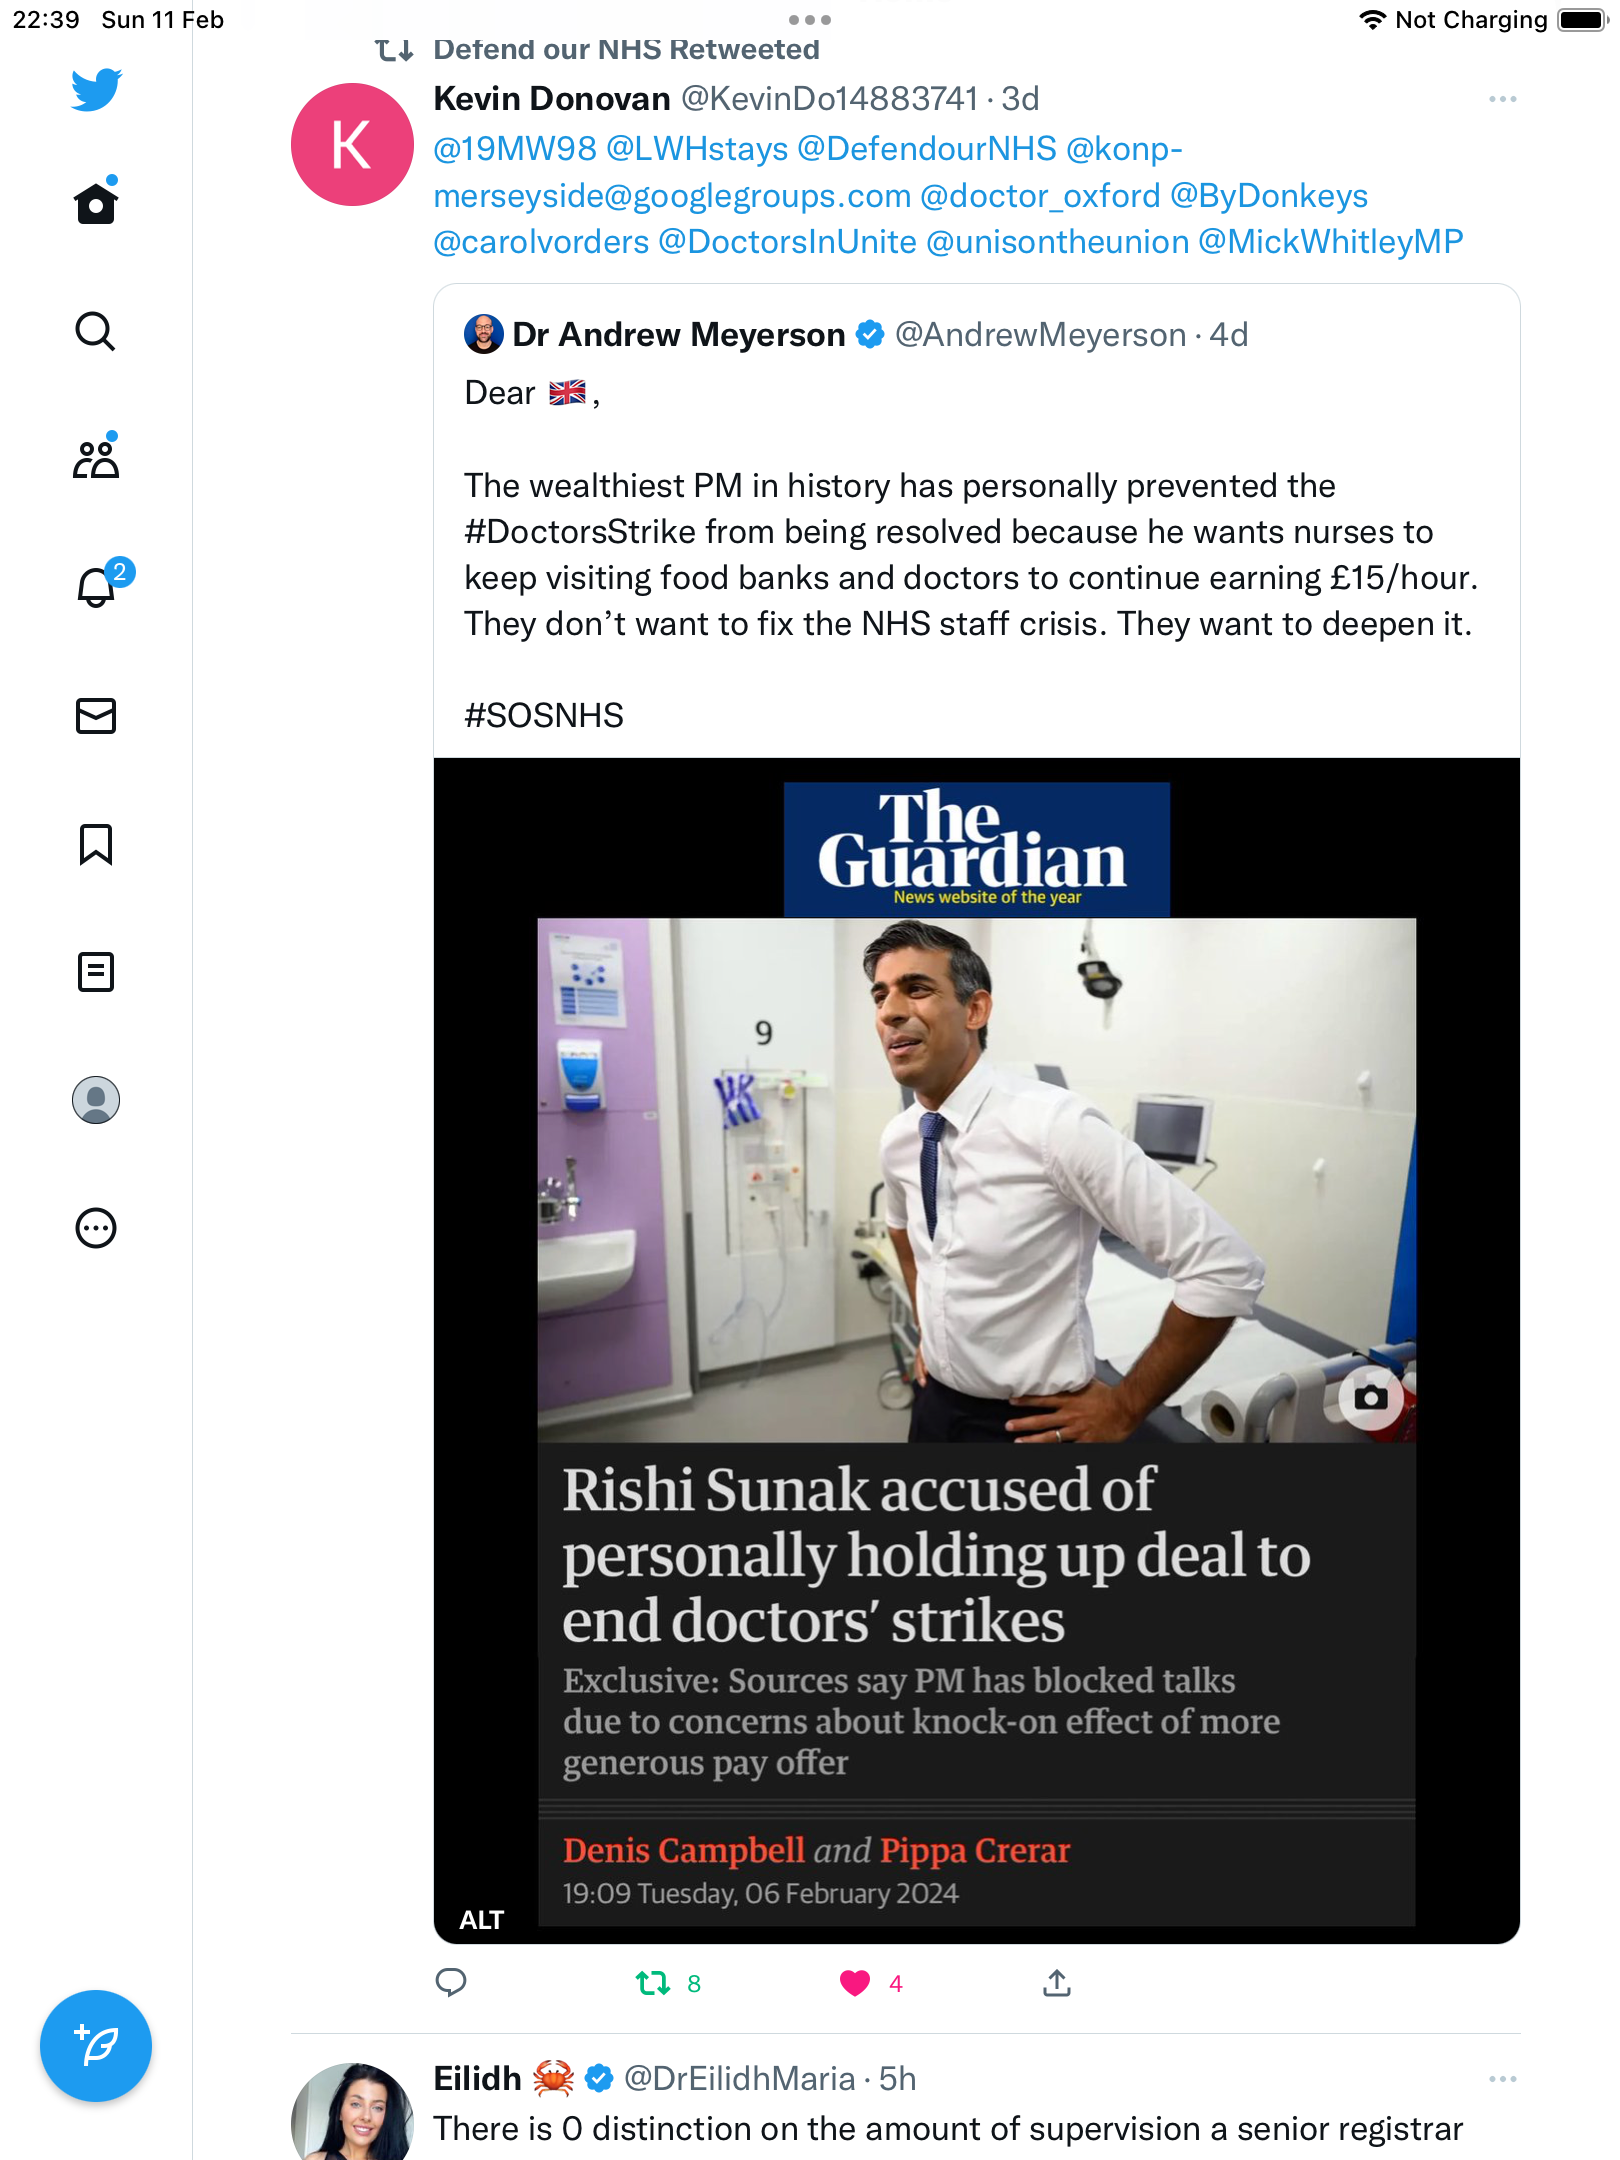Open the Twitter bird logo

click(96, 90)
